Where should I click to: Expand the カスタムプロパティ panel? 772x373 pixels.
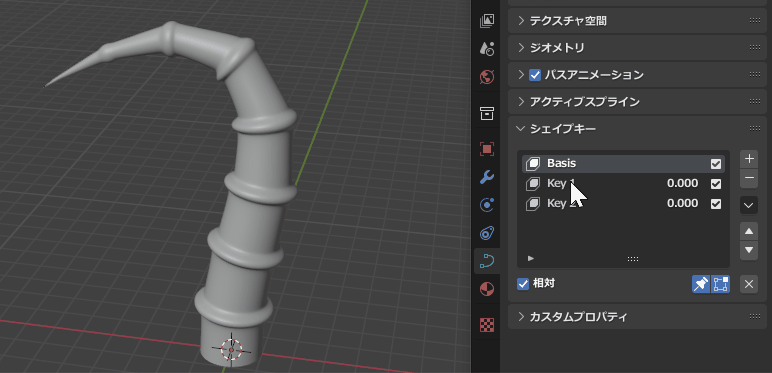pos(521,316)
